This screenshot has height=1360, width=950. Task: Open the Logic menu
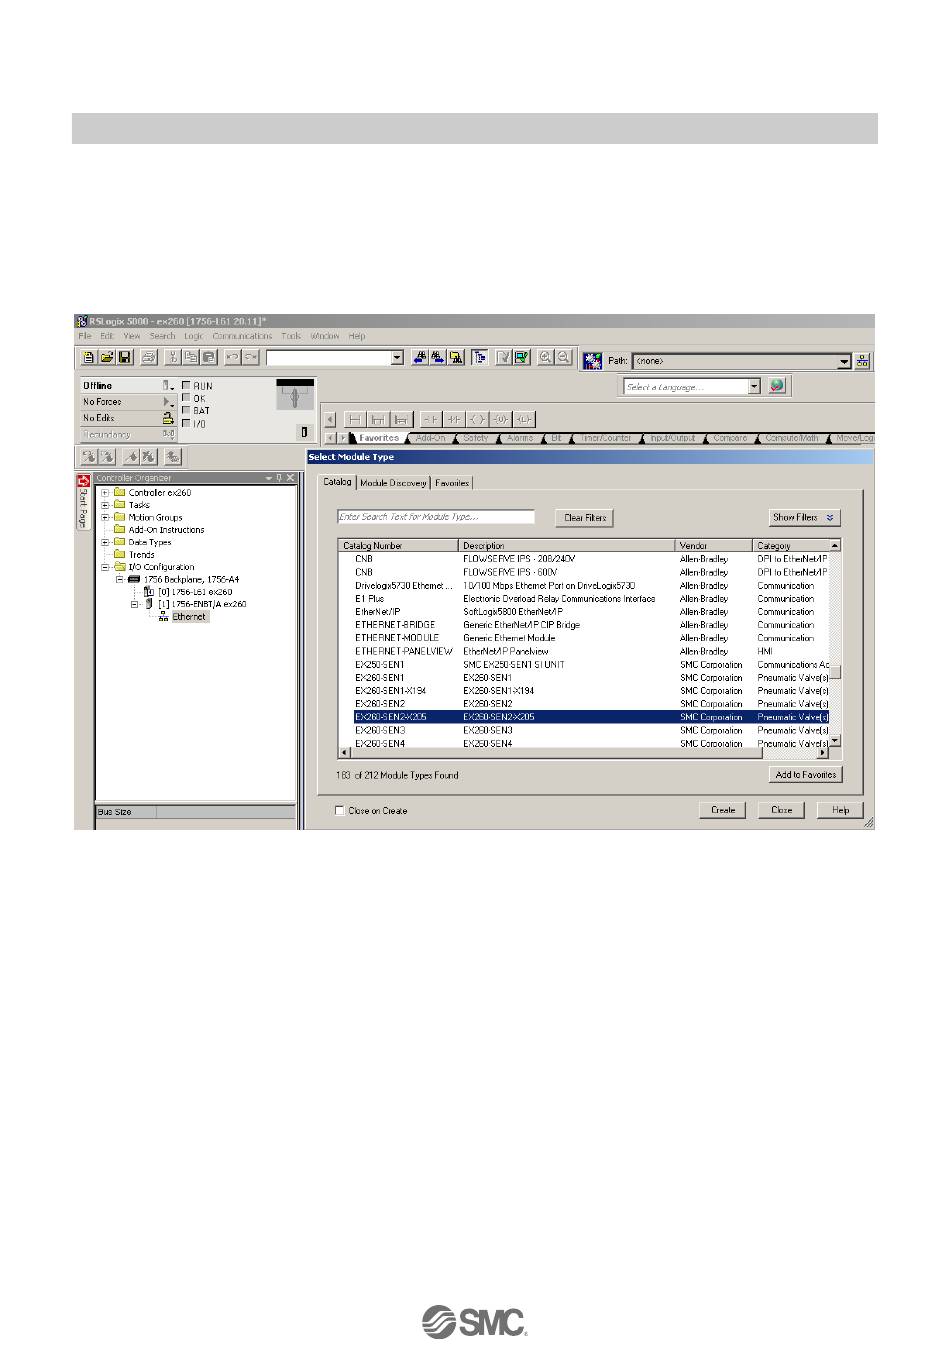[x=193, y=337]
